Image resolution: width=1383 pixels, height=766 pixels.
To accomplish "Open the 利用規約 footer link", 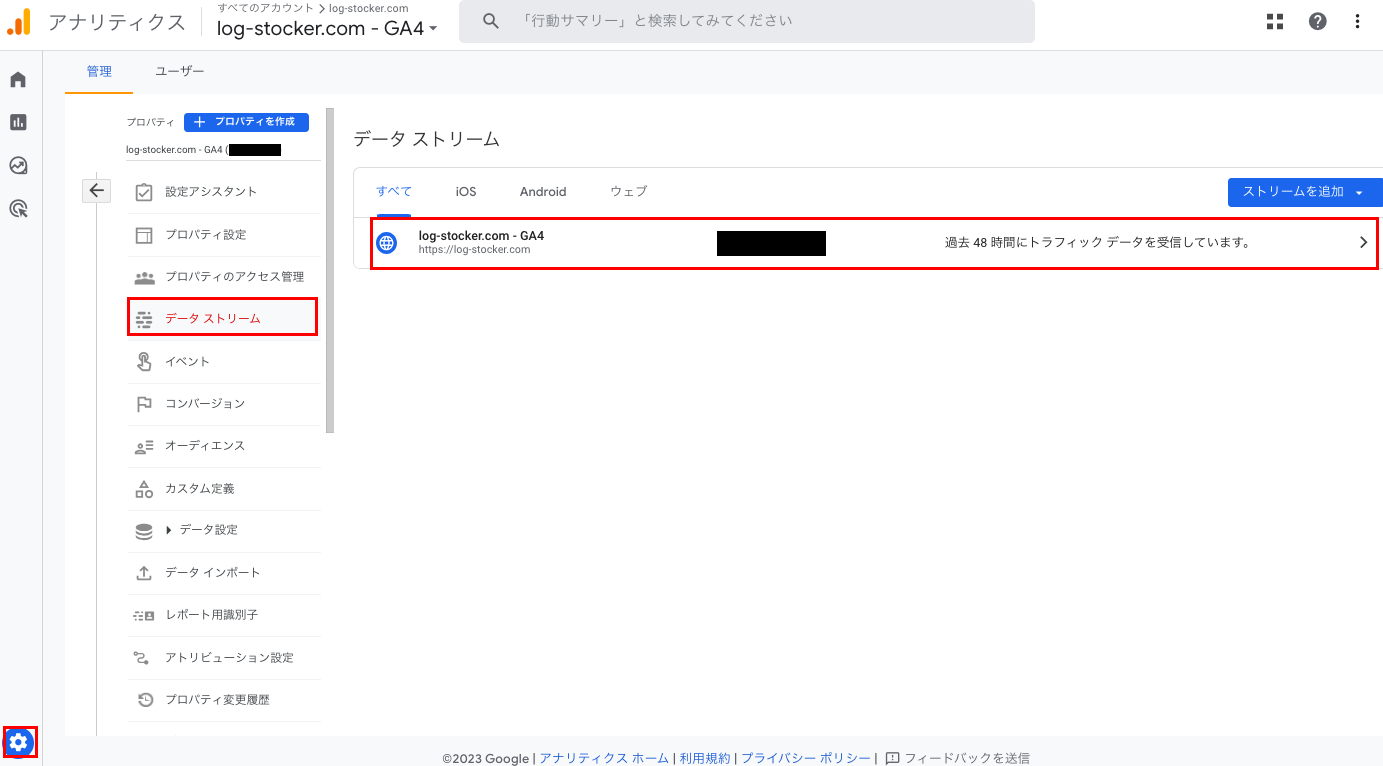I will [x=705, y=758].
